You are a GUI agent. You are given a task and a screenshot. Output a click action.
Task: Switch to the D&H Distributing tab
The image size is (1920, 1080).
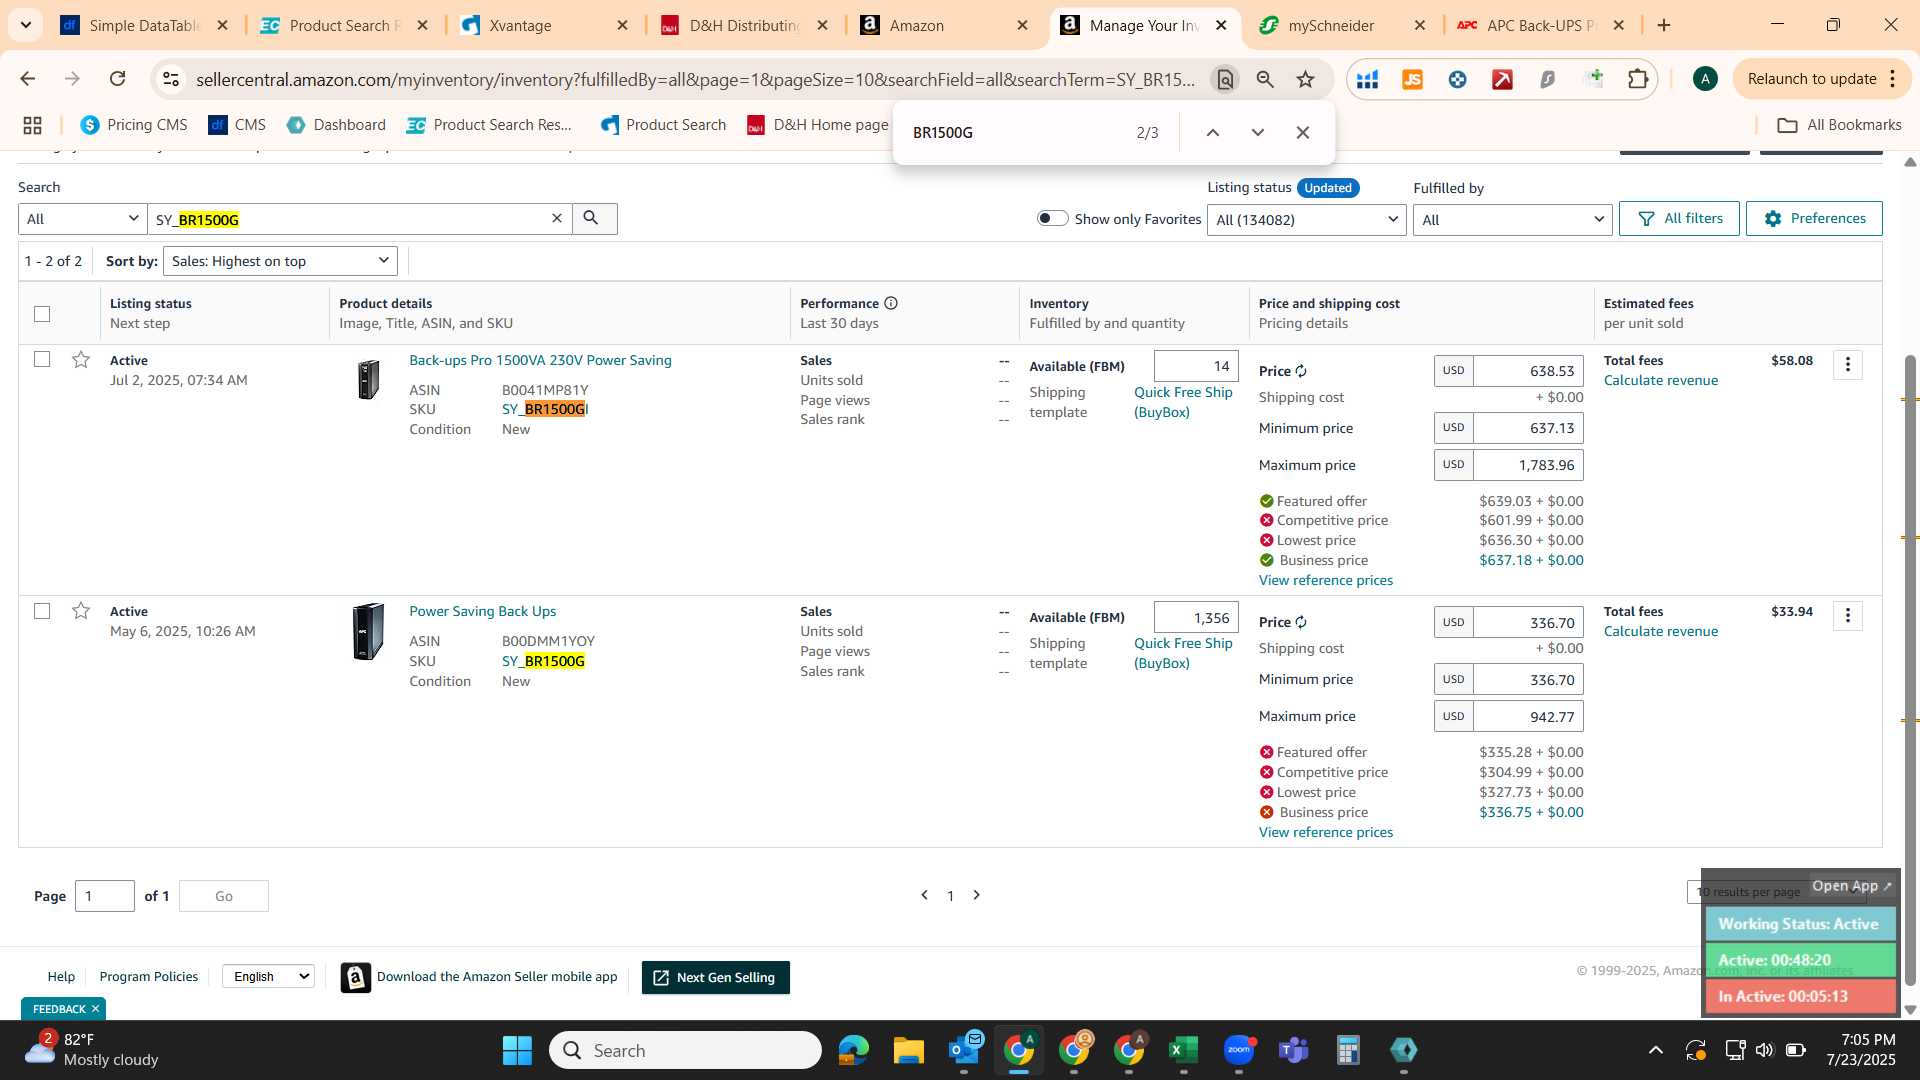click(x=744, y=25)
